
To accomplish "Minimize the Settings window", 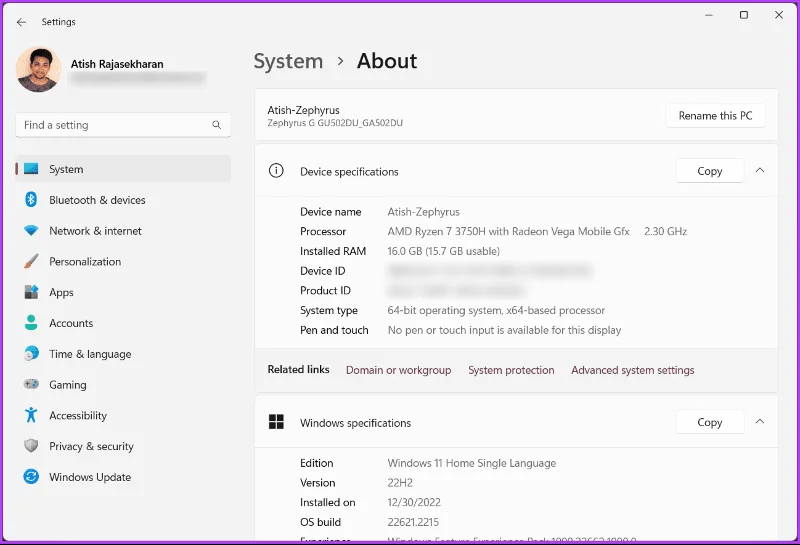I will coord(709,15).
